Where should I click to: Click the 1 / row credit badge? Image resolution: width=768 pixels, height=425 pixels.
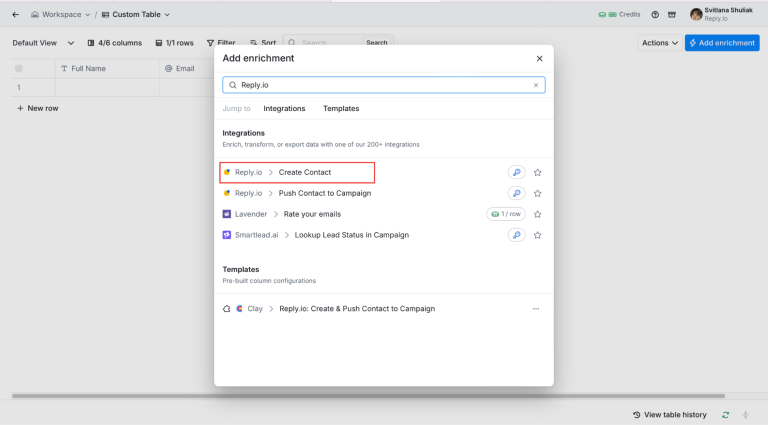[505, 214]
